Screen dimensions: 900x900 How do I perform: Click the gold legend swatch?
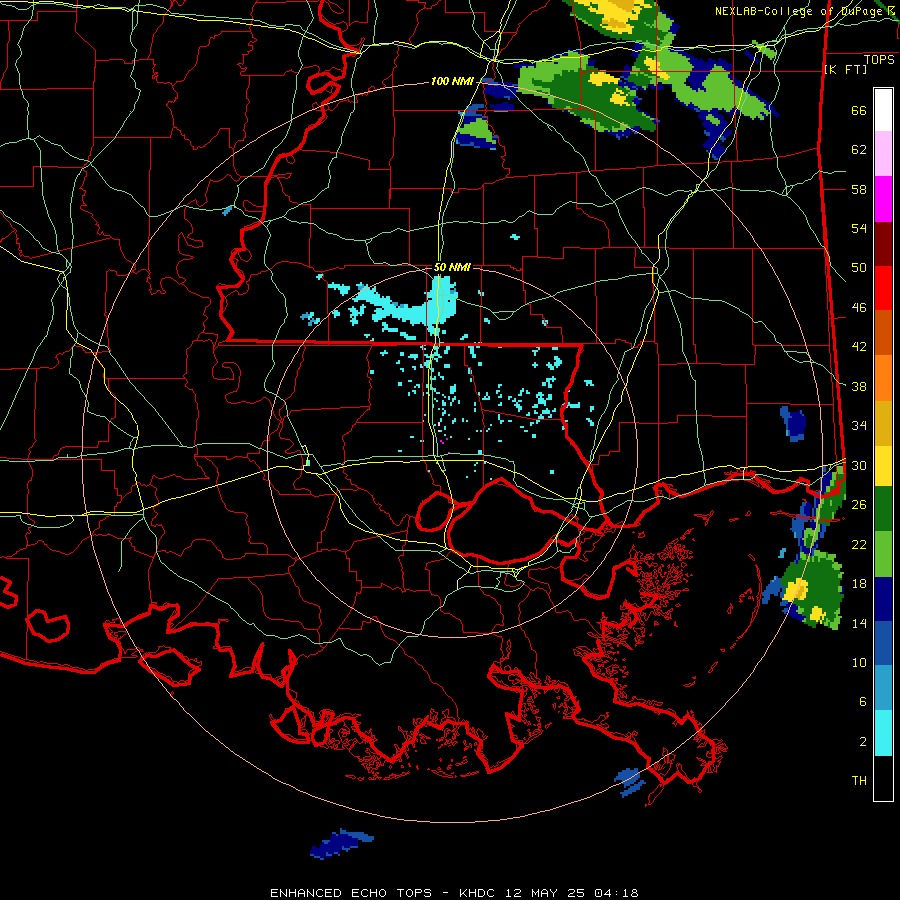click(883, 424)
